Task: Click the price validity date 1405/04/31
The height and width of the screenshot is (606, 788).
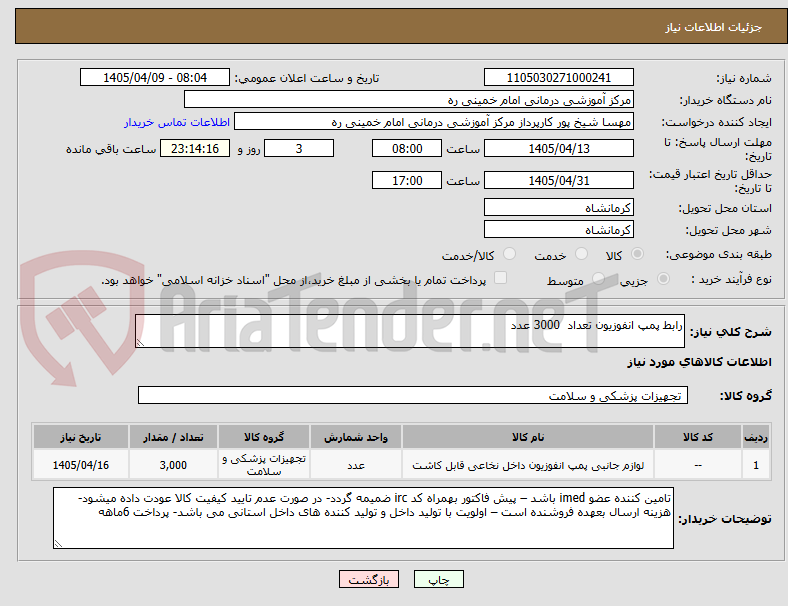Action: click(558, 180)
